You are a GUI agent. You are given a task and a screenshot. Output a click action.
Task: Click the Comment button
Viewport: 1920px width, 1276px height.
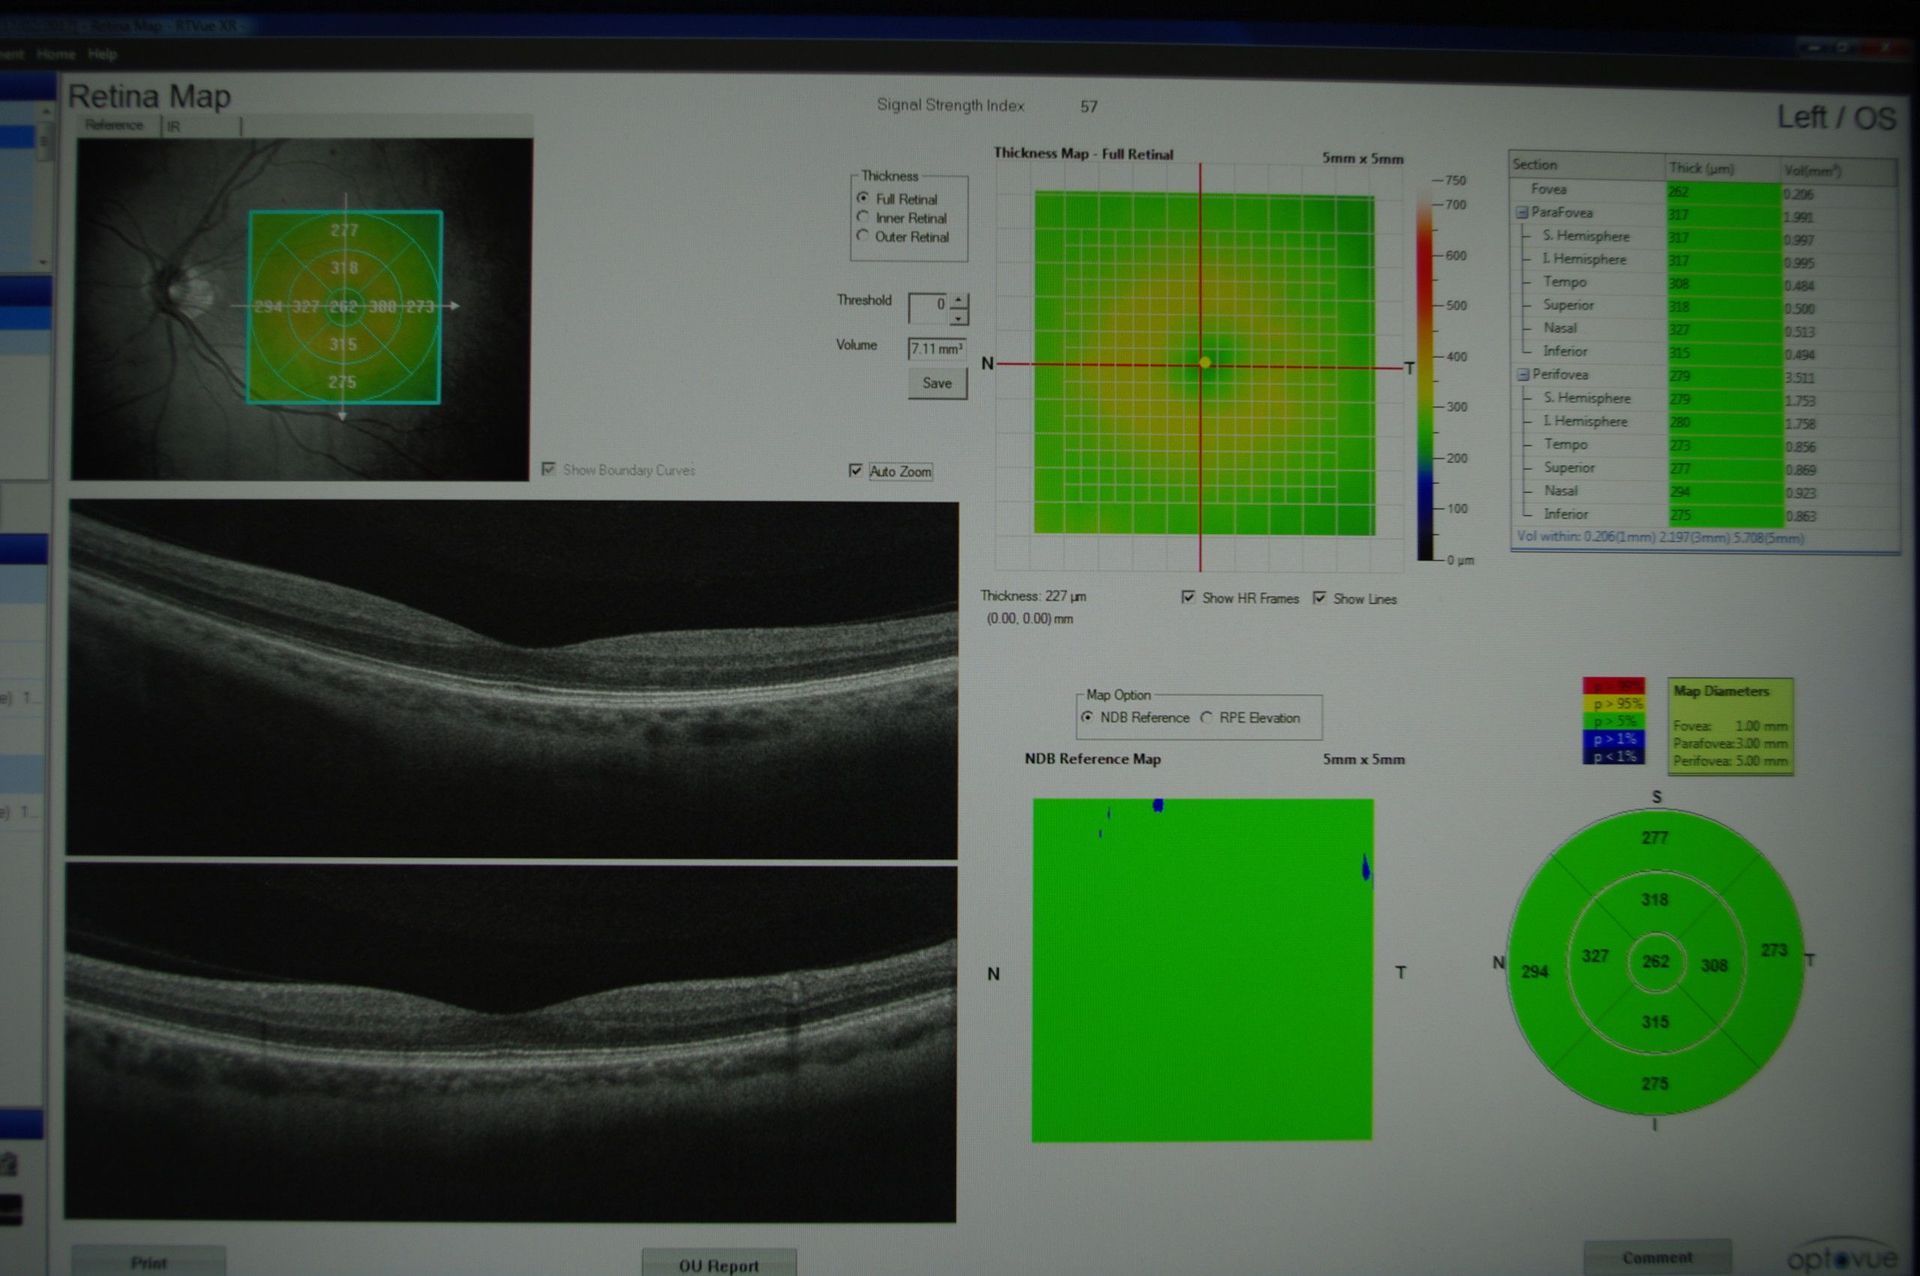click(x=1657, y=1257)
